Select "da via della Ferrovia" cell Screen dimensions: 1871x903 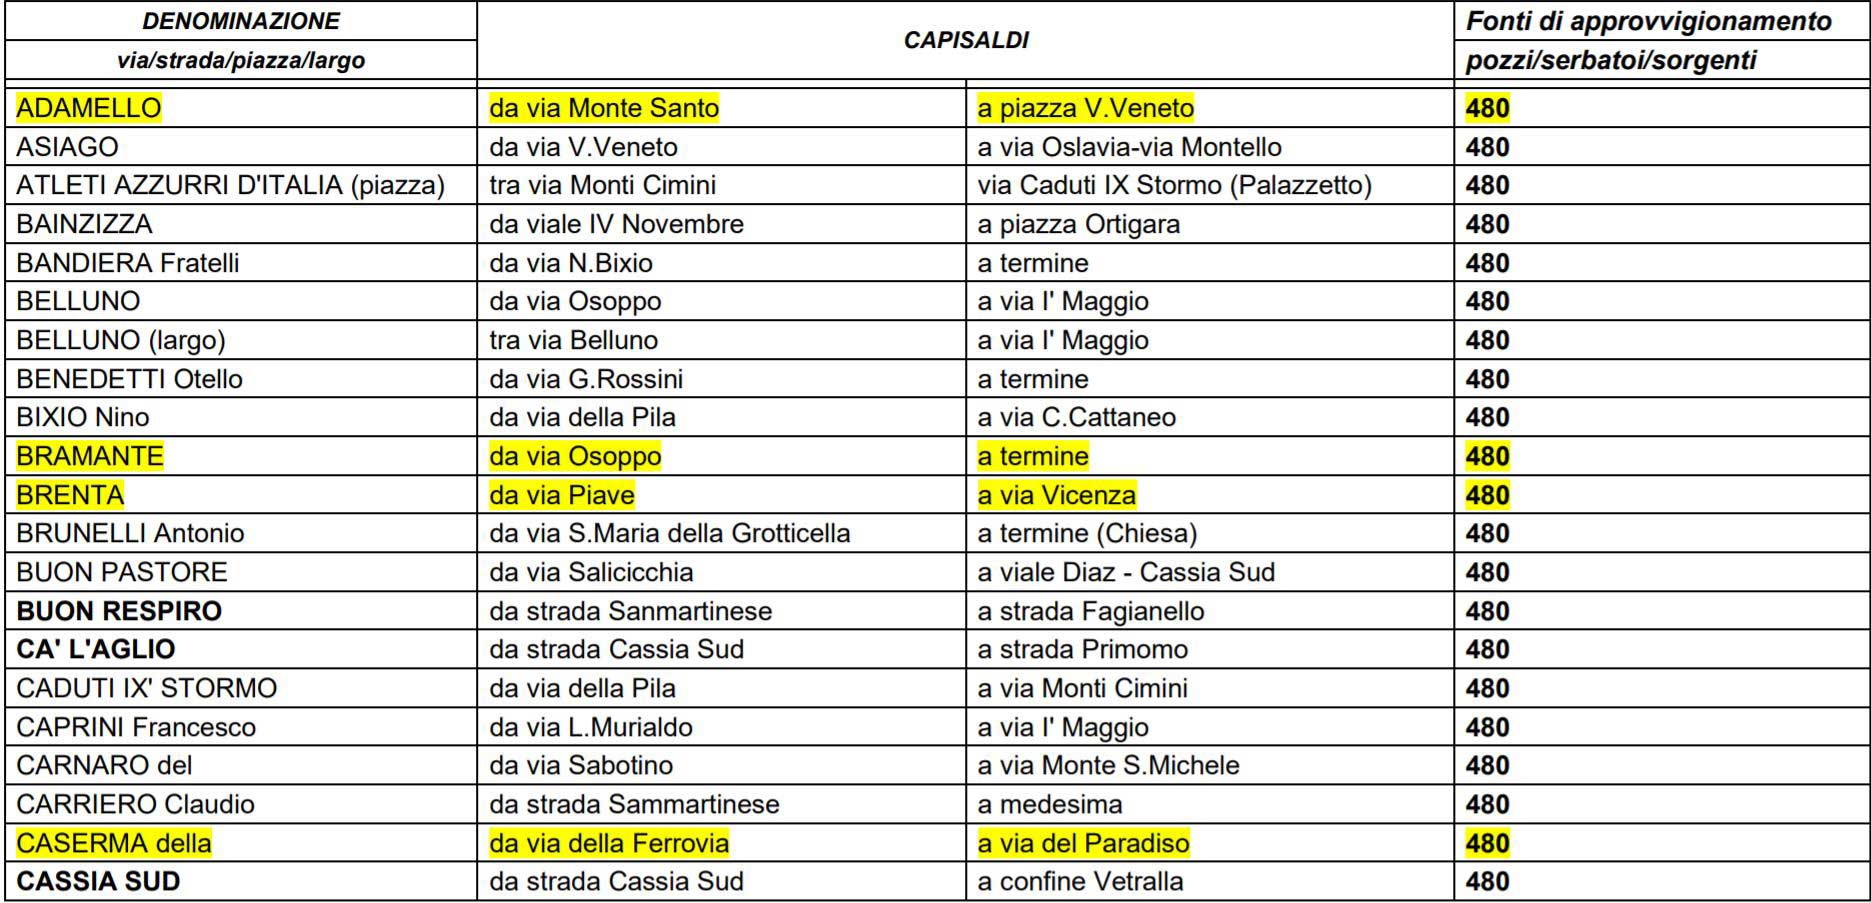click(609, 843)
